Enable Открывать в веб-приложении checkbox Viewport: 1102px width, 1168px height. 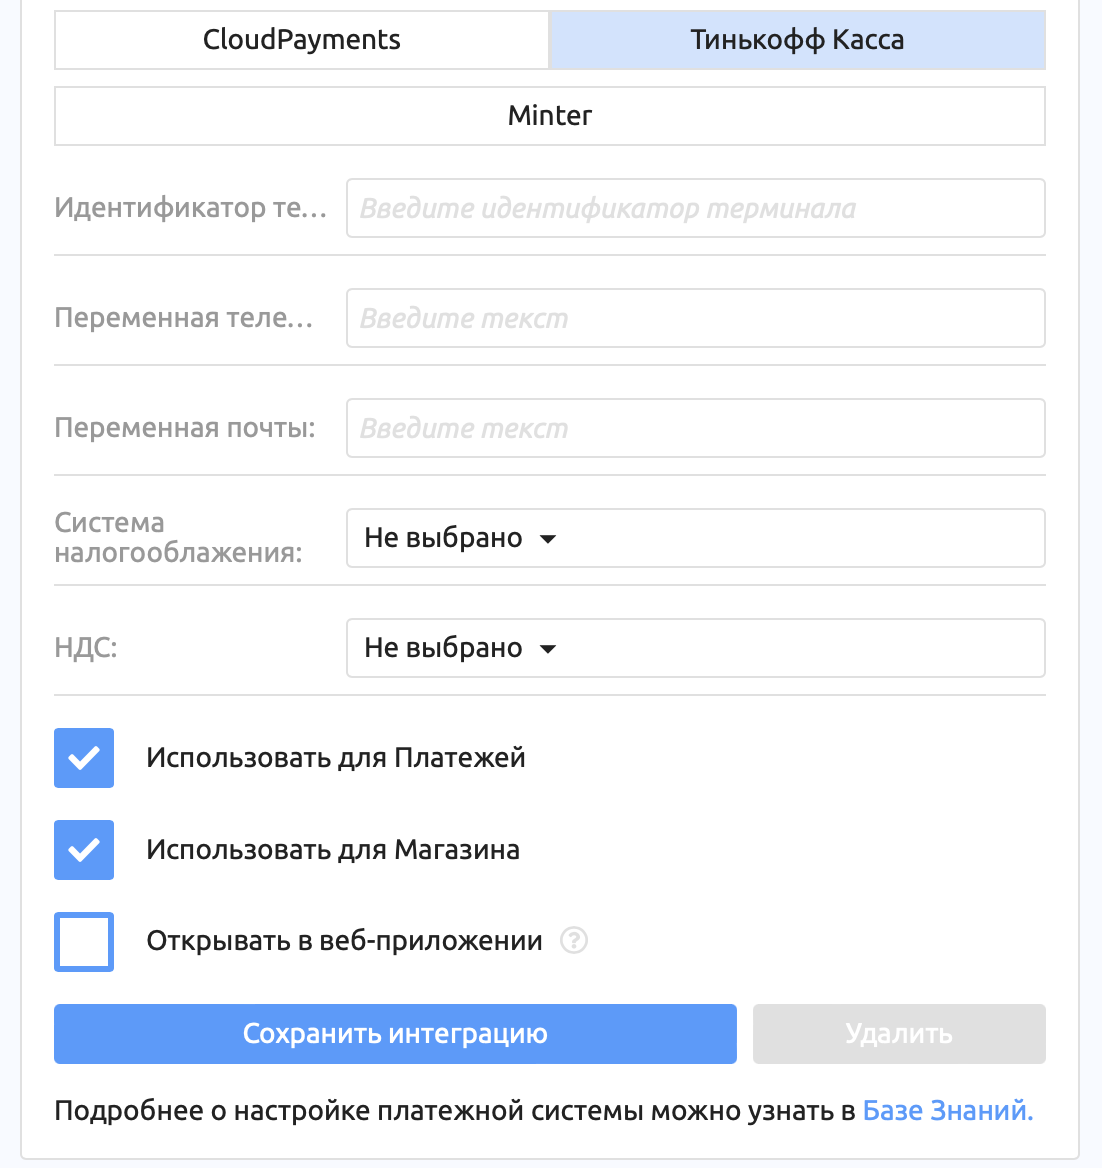coord(84,942)
